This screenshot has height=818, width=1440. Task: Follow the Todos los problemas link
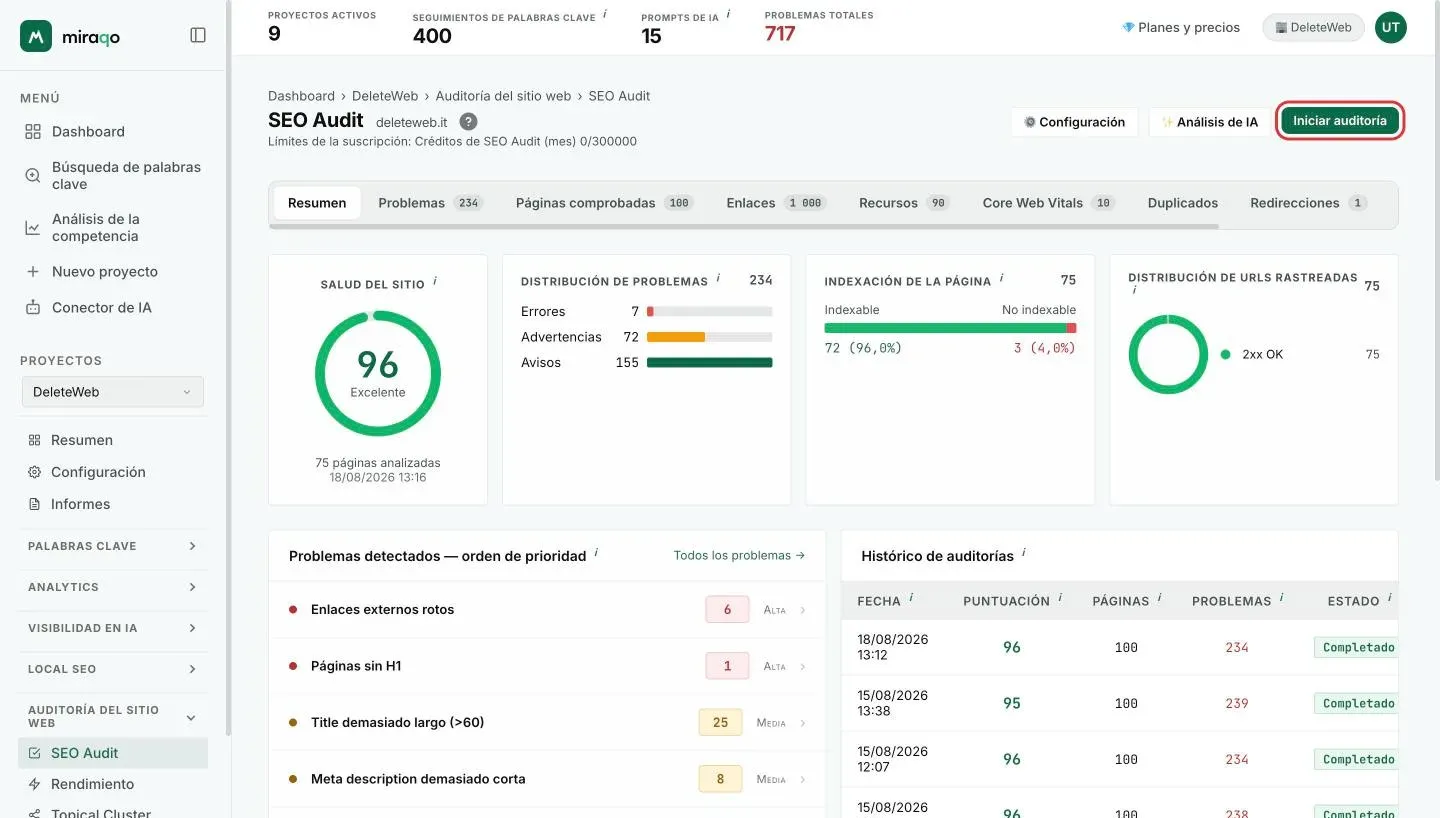pyautogui.click(x=739, y=555)
